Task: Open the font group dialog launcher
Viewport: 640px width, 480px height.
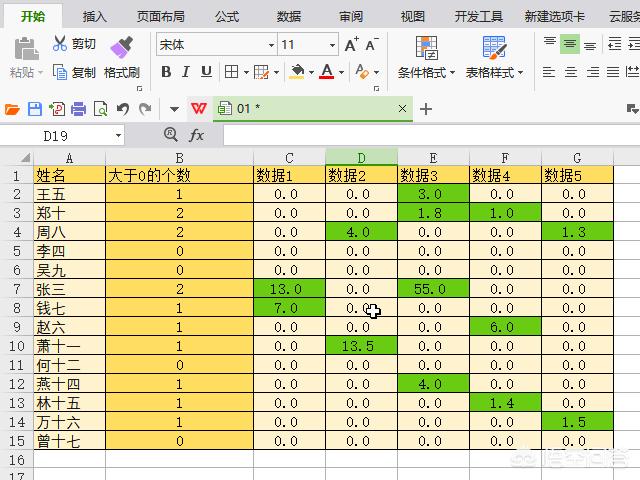Action: pos(376,88)
